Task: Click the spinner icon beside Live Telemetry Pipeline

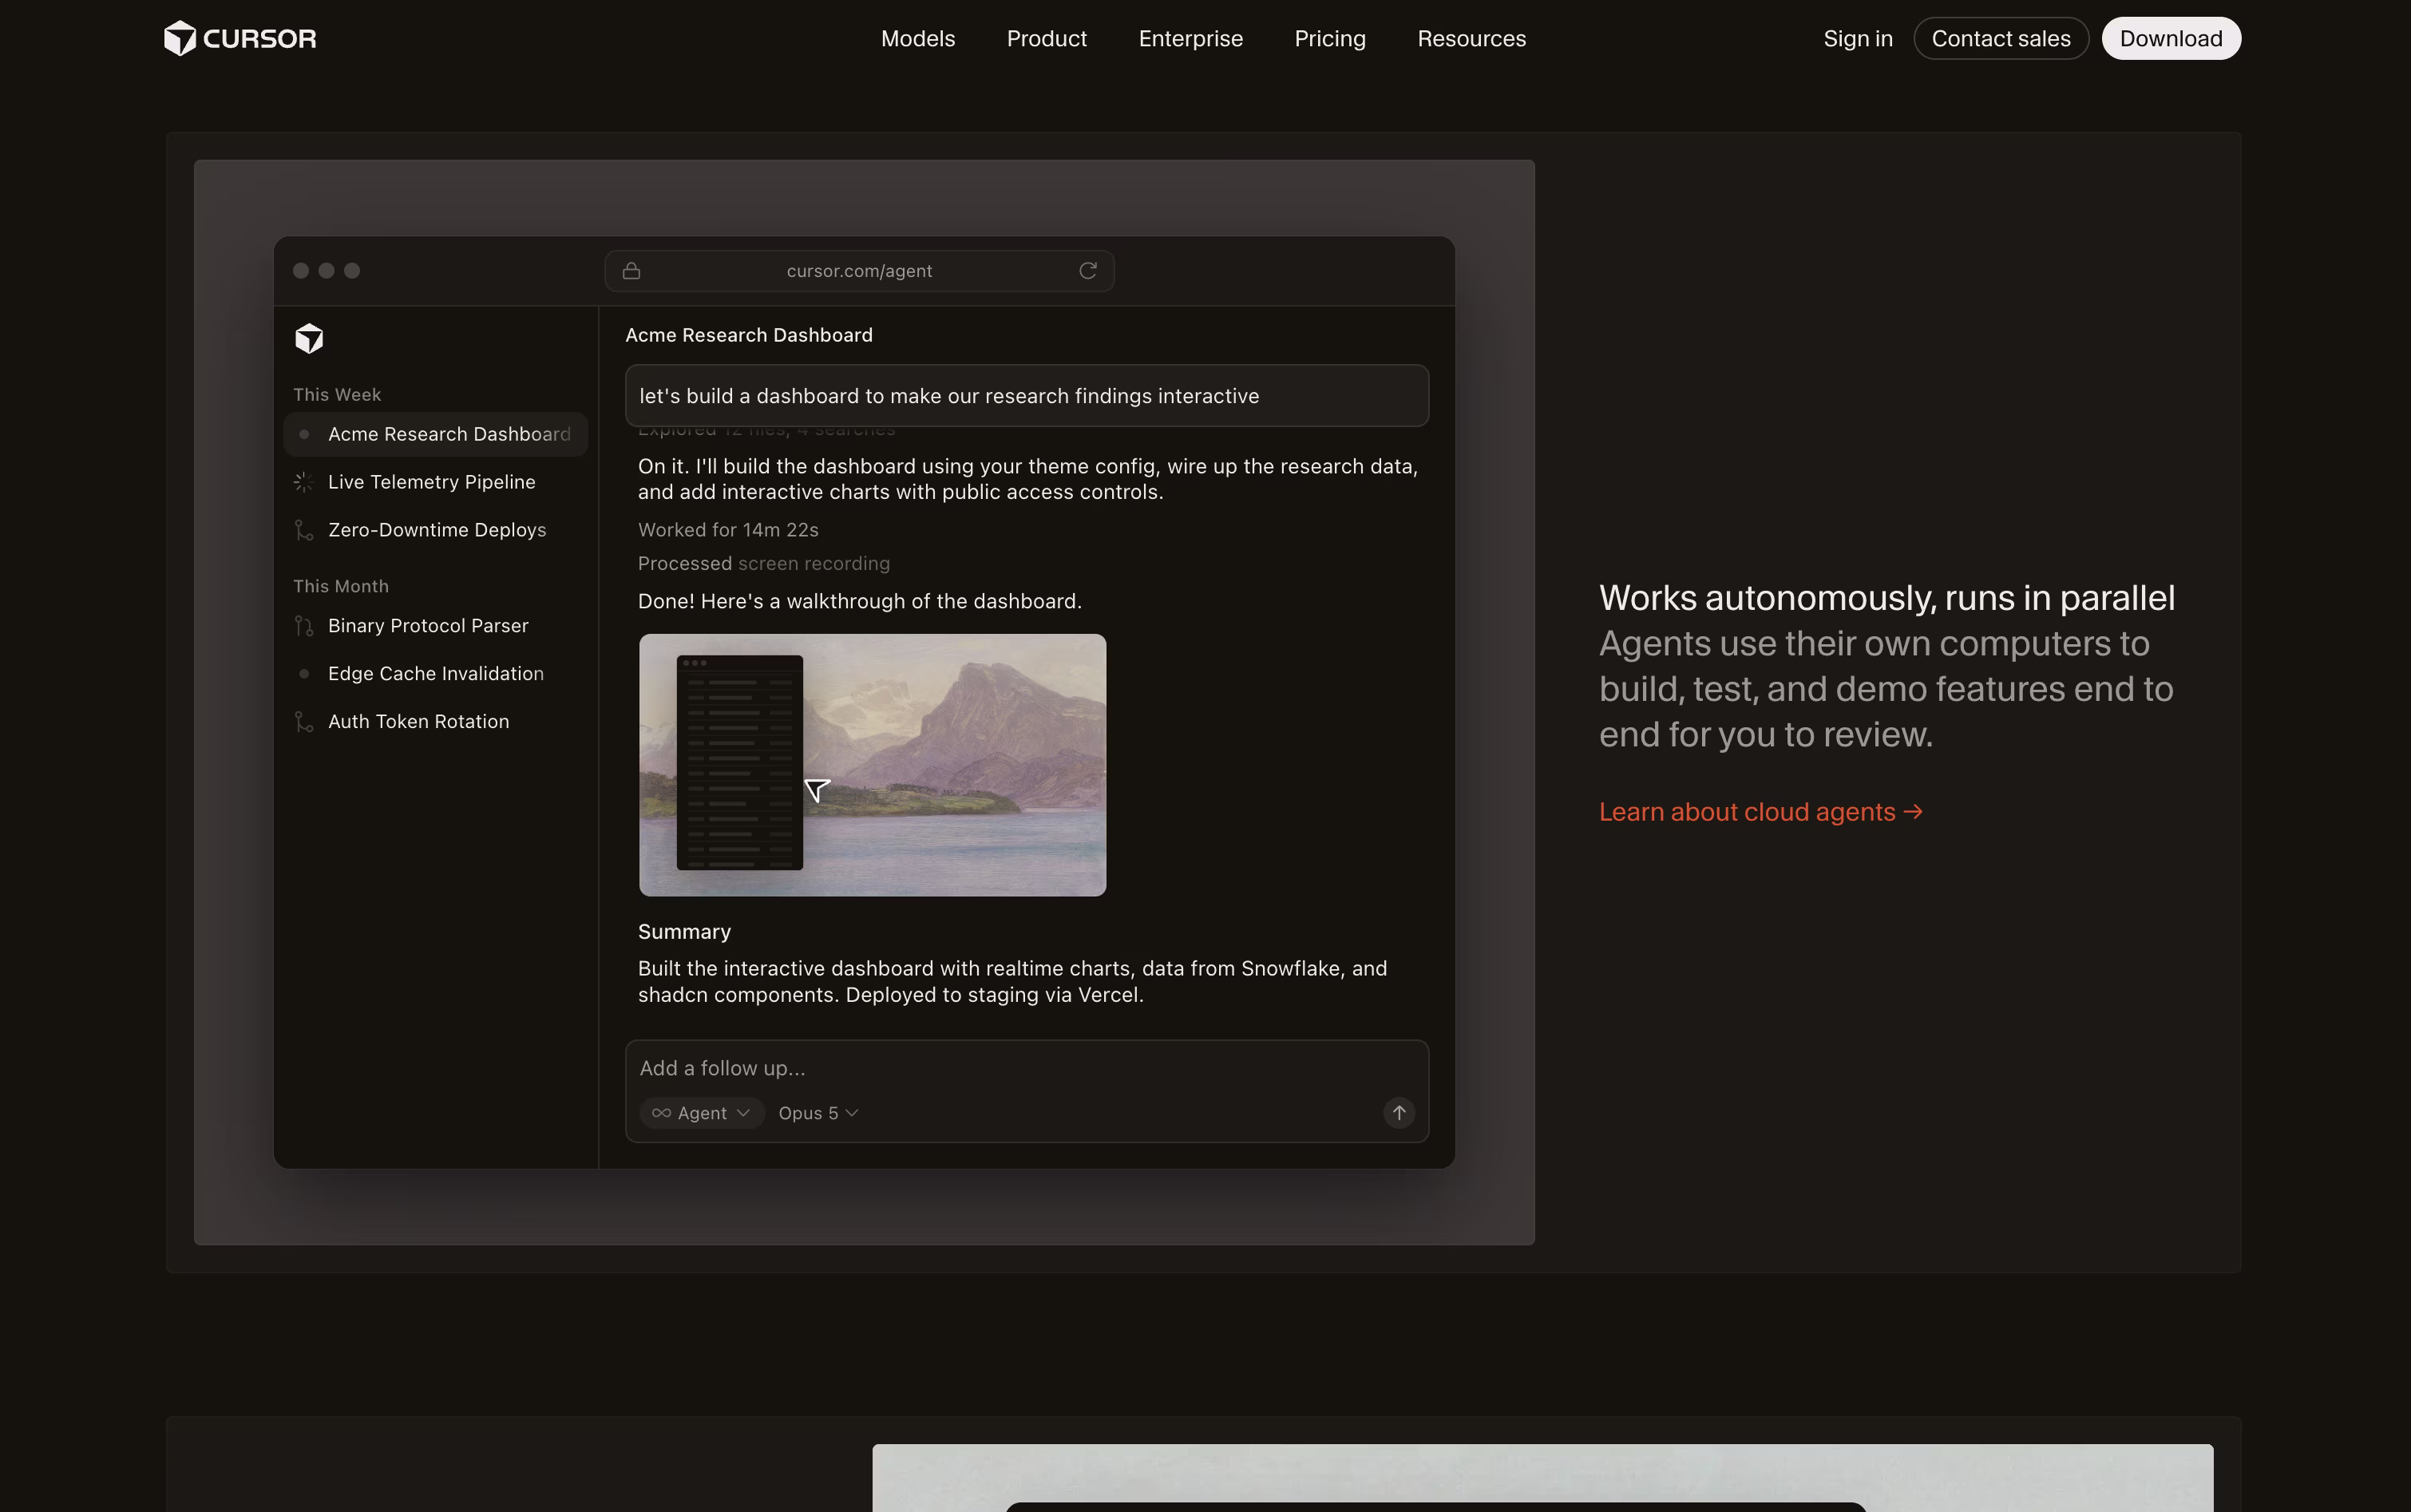Action: [x=304, y=482]
